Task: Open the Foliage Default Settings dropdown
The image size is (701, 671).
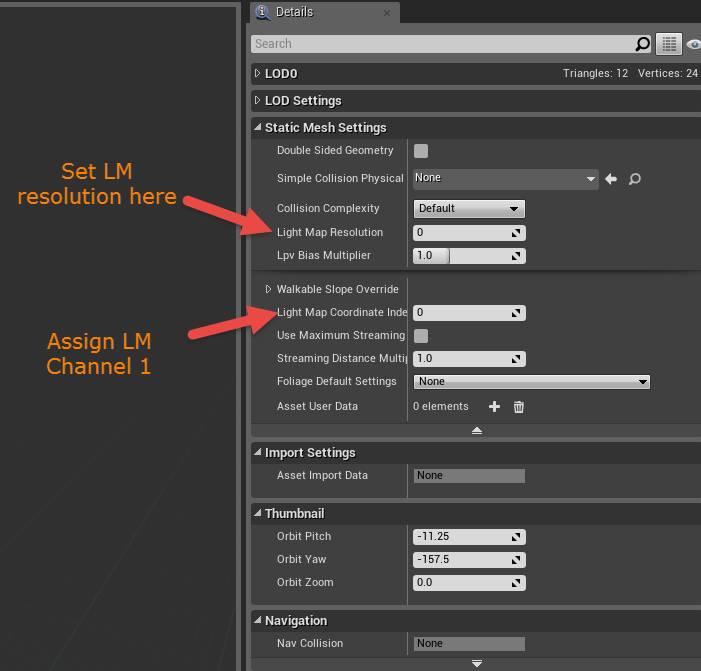Action: [x=532, y=382]
